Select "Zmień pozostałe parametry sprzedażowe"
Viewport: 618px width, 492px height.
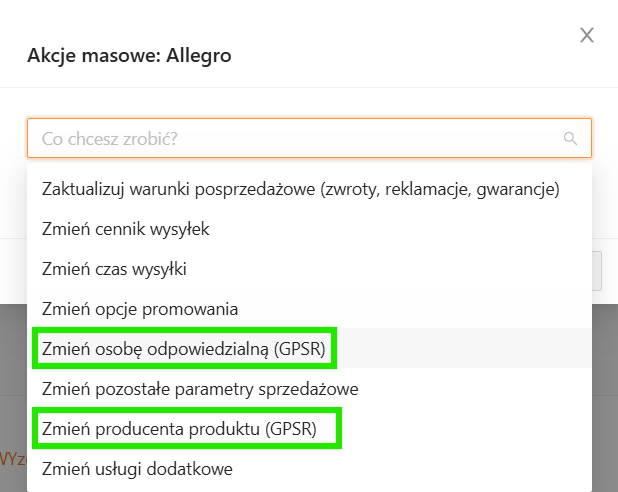click(200, 388)
